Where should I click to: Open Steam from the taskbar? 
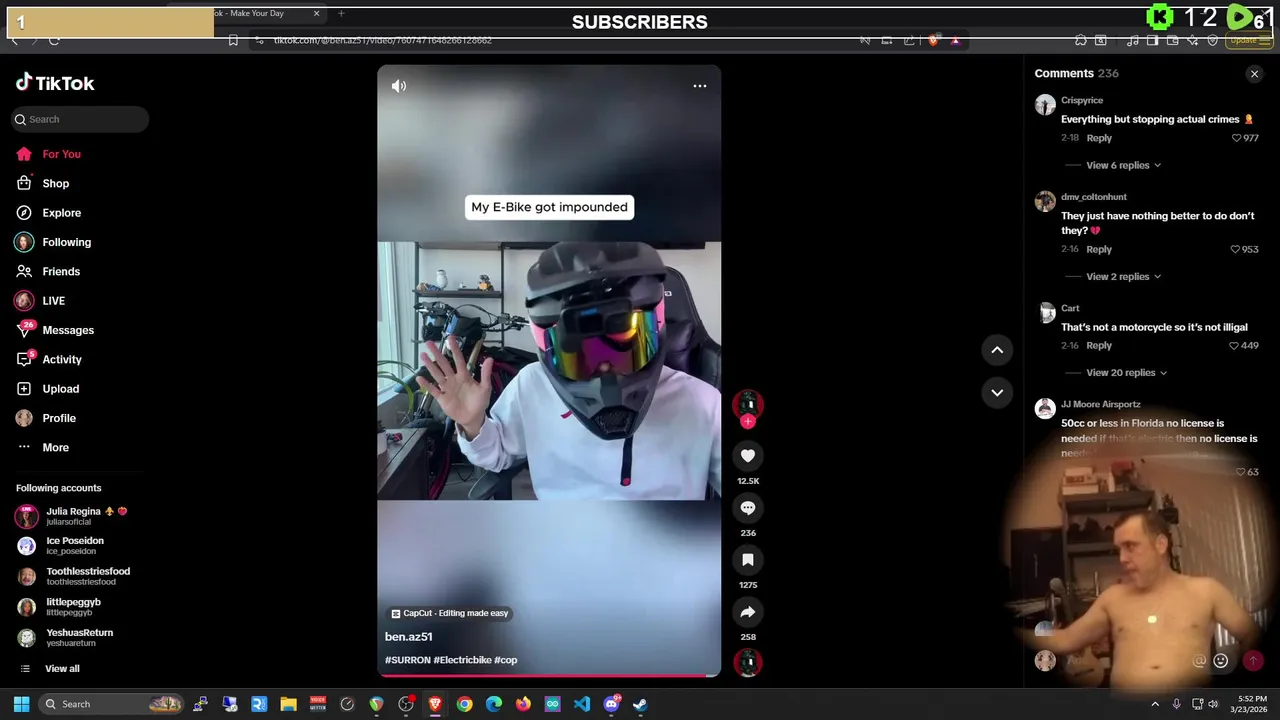pyautogui.click(x=640, y=704)
